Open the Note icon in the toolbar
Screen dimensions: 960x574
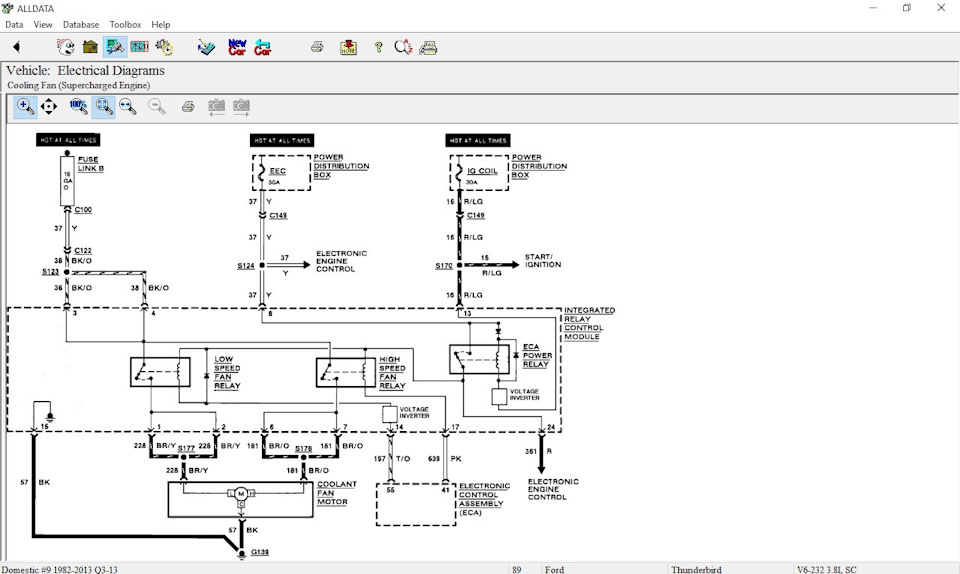pyautogui.click(x=348, y=47)
